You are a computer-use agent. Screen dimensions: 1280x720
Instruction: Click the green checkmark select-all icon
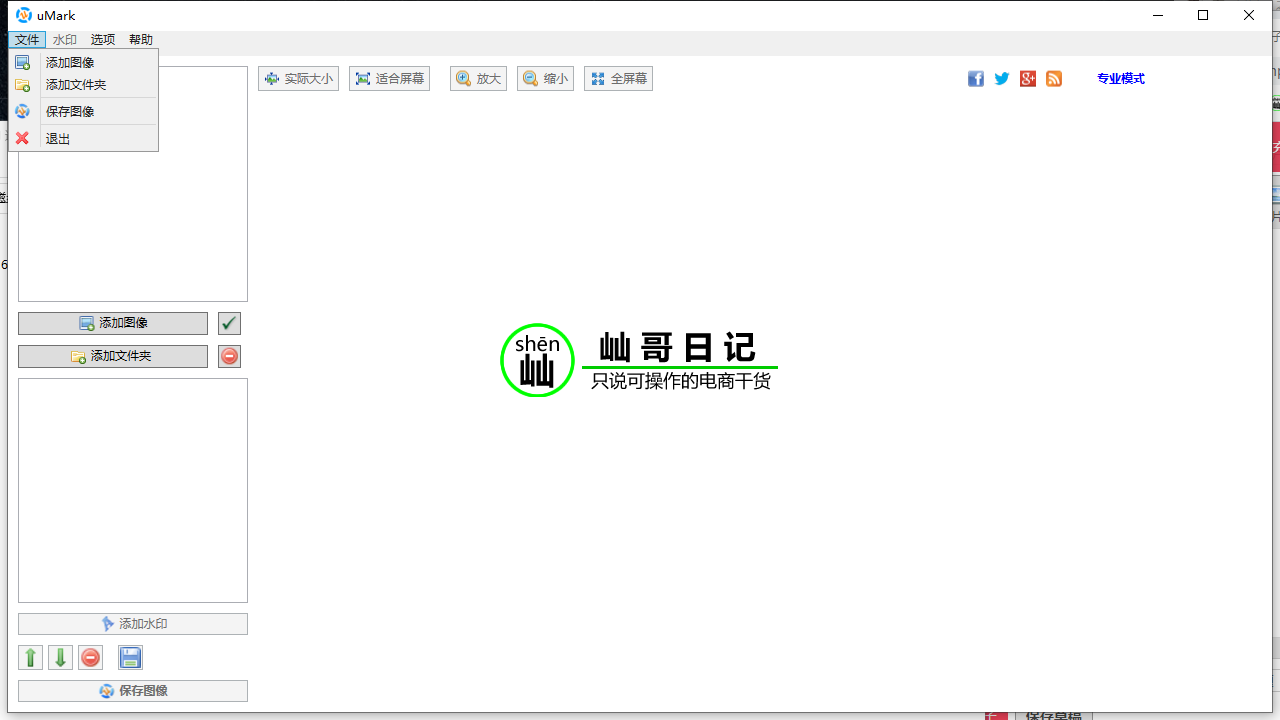click(x=229, y=323)
